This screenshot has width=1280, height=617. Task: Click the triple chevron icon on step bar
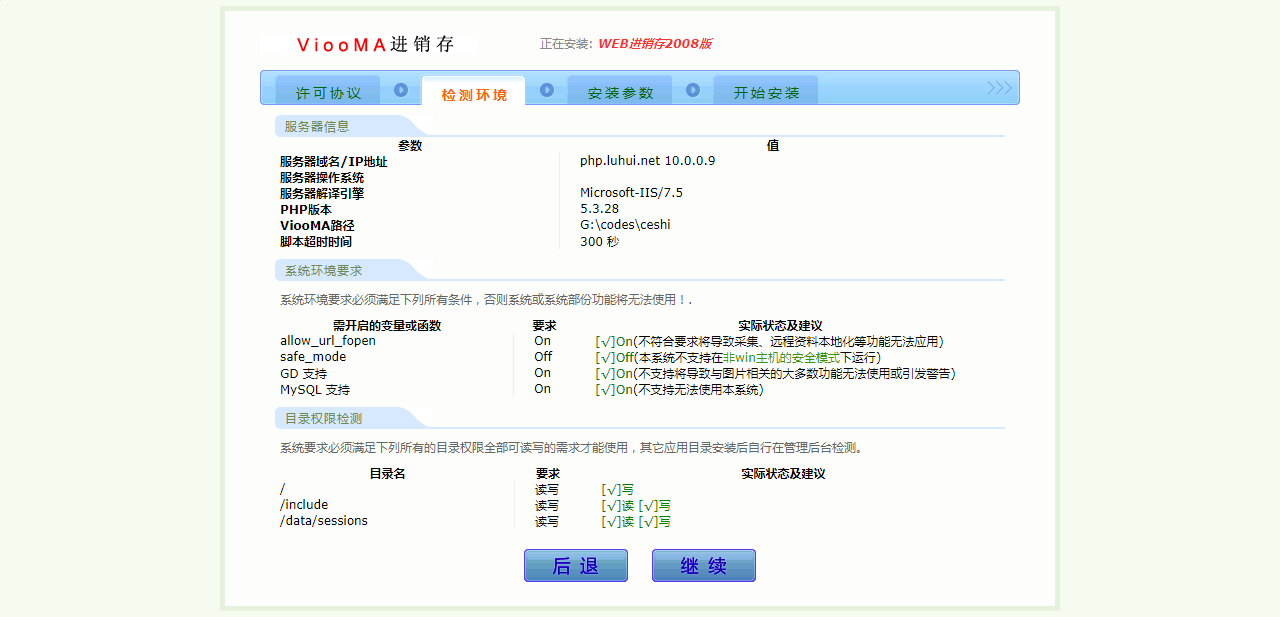[1000, 88]
